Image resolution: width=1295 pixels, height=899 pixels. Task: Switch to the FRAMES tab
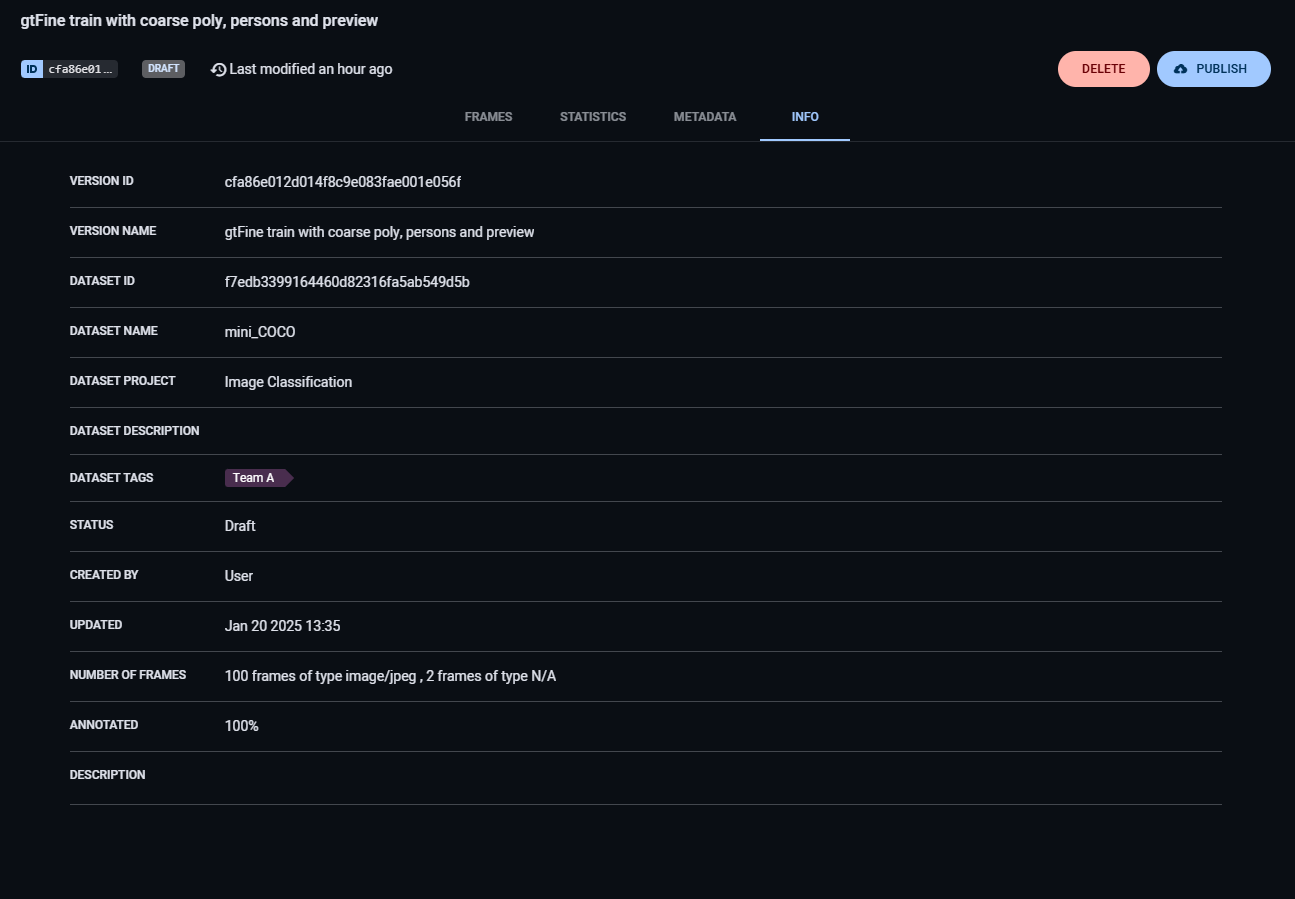[x=488, y=116]
